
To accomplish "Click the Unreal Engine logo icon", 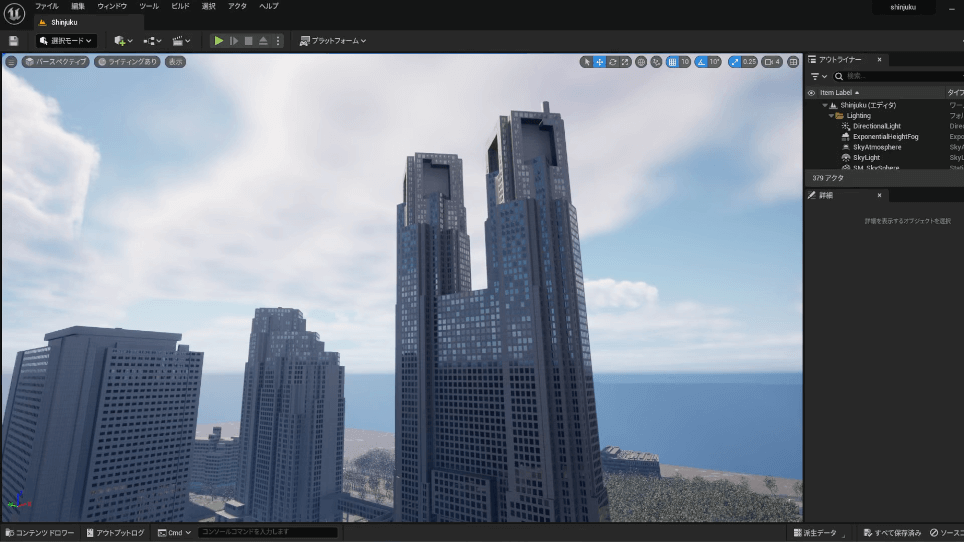I will coord(14,13).
